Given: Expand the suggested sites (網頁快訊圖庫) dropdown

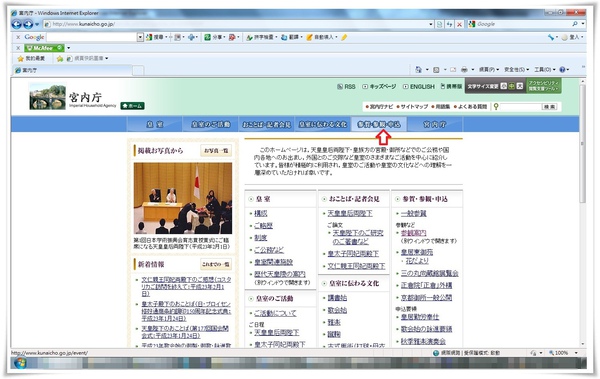Looking at the screenshot, I should pos(106,59).
